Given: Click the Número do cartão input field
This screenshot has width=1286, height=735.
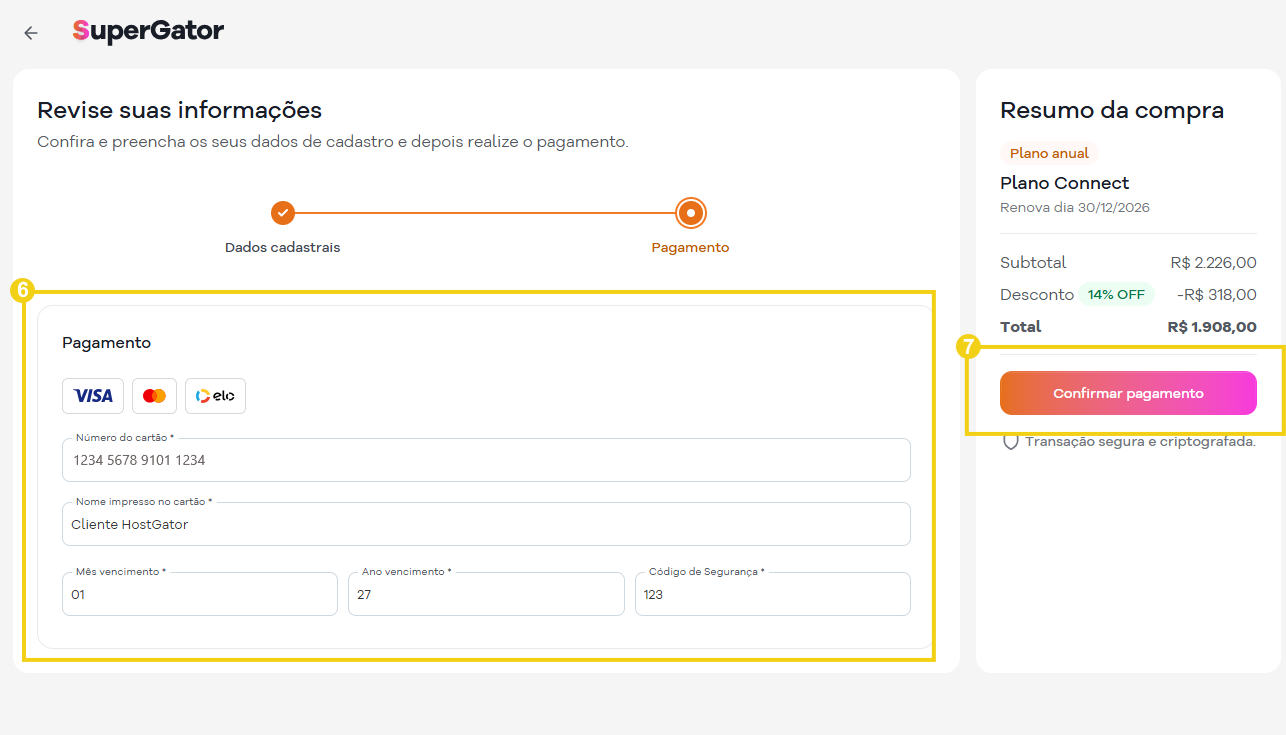Looking at the screenshot, I should pos(486,460).
